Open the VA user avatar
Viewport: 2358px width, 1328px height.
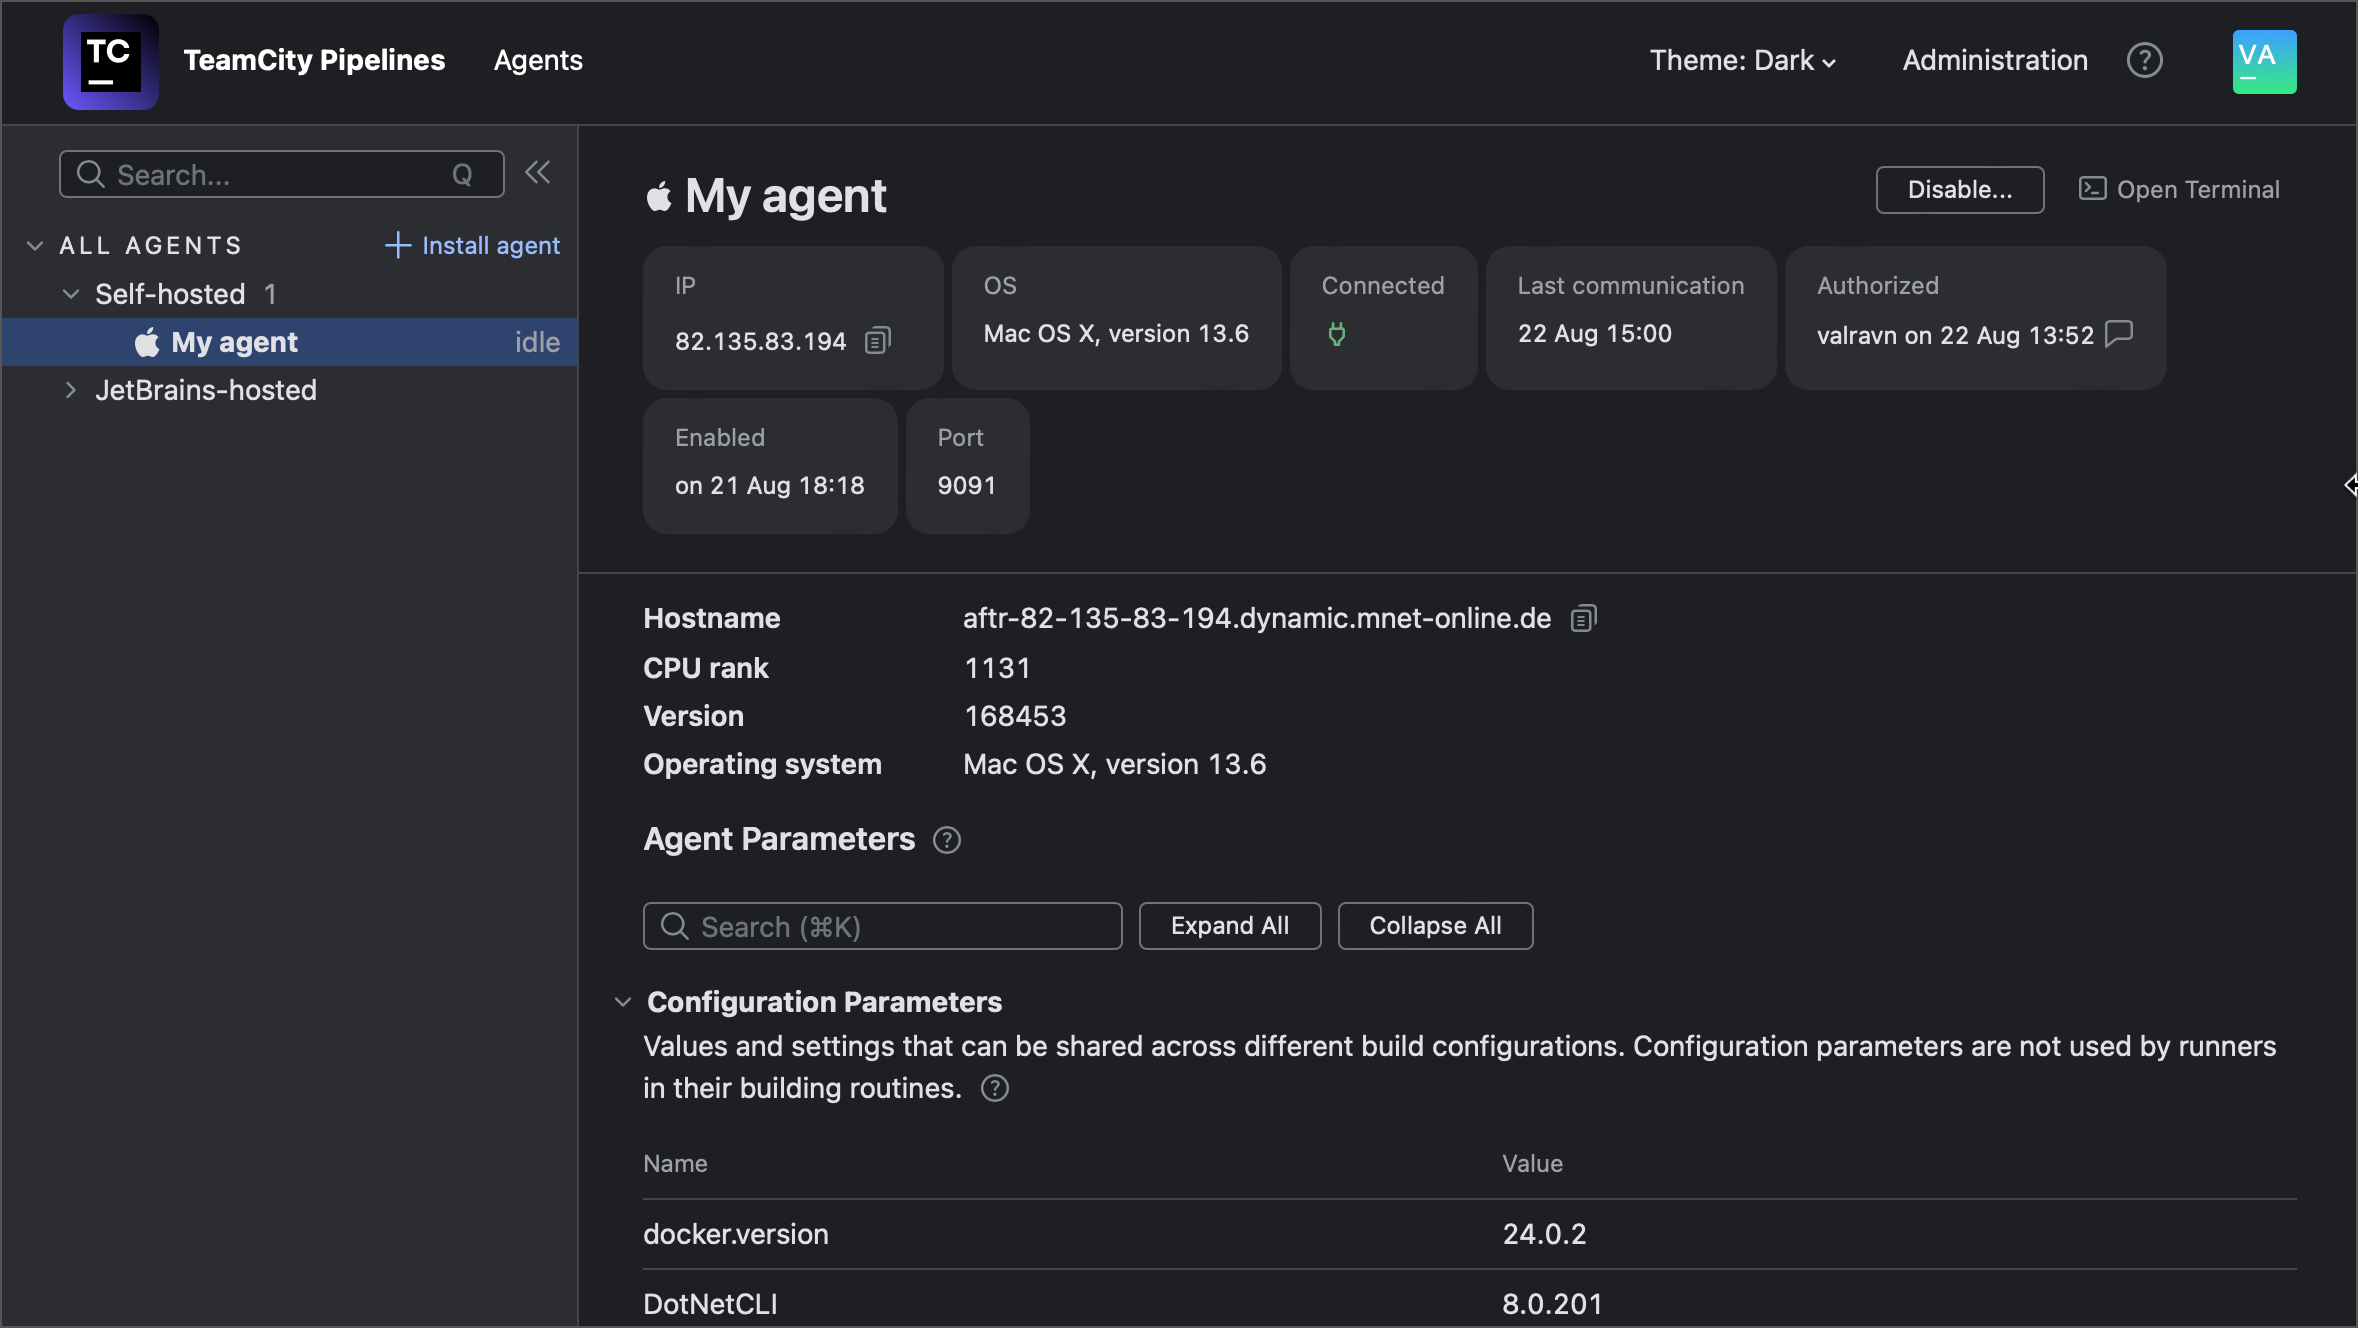point(2264,61)
